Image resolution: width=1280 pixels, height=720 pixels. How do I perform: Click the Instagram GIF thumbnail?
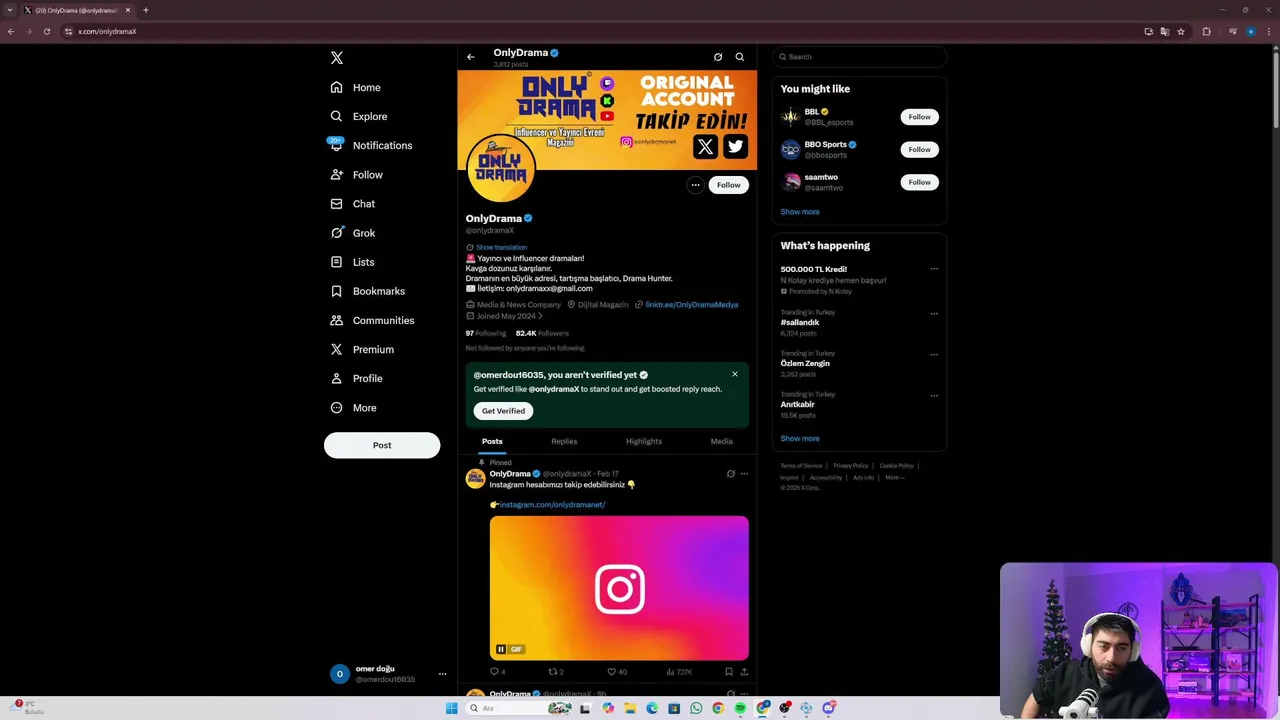coord(619,588)
